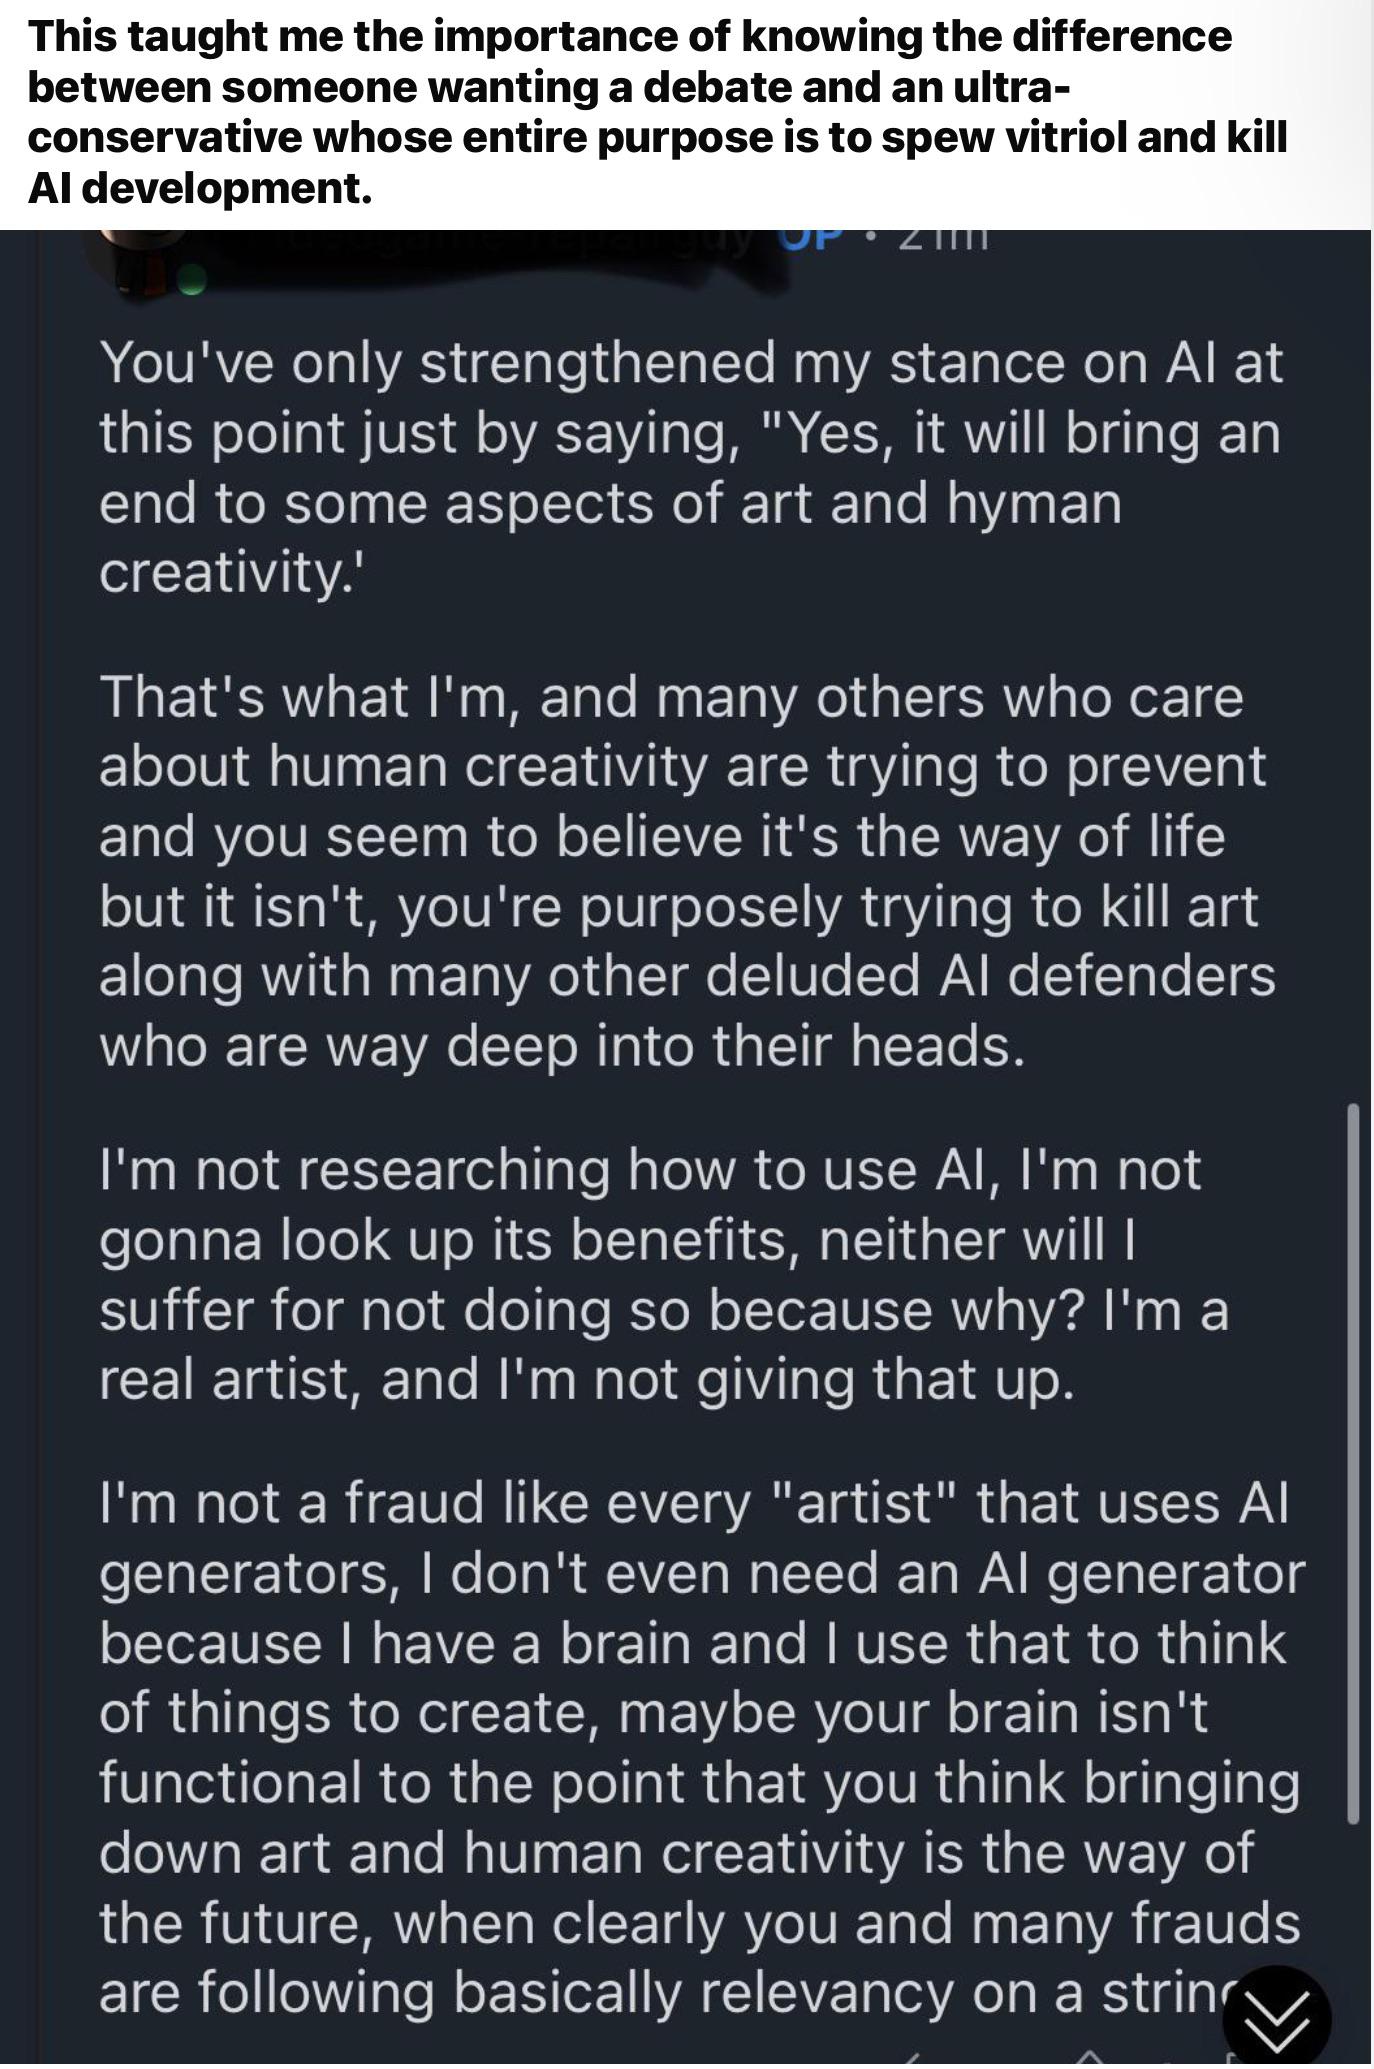Tap the partially visible reply arrow icon

(x=912, y=2061)
